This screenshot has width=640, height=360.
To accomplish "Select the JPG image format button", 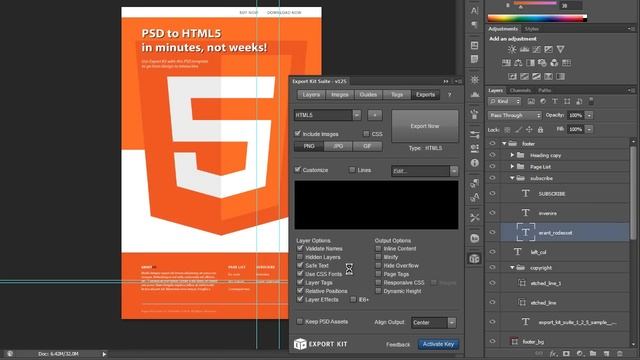I will pyautogui.click(x=338, y=146).
